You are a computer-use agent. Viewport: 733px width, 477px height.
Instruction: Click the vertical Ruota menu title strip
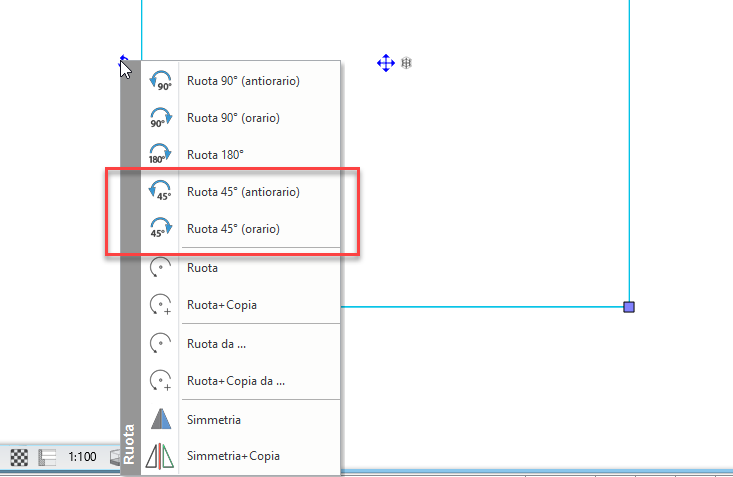(130, 268)
